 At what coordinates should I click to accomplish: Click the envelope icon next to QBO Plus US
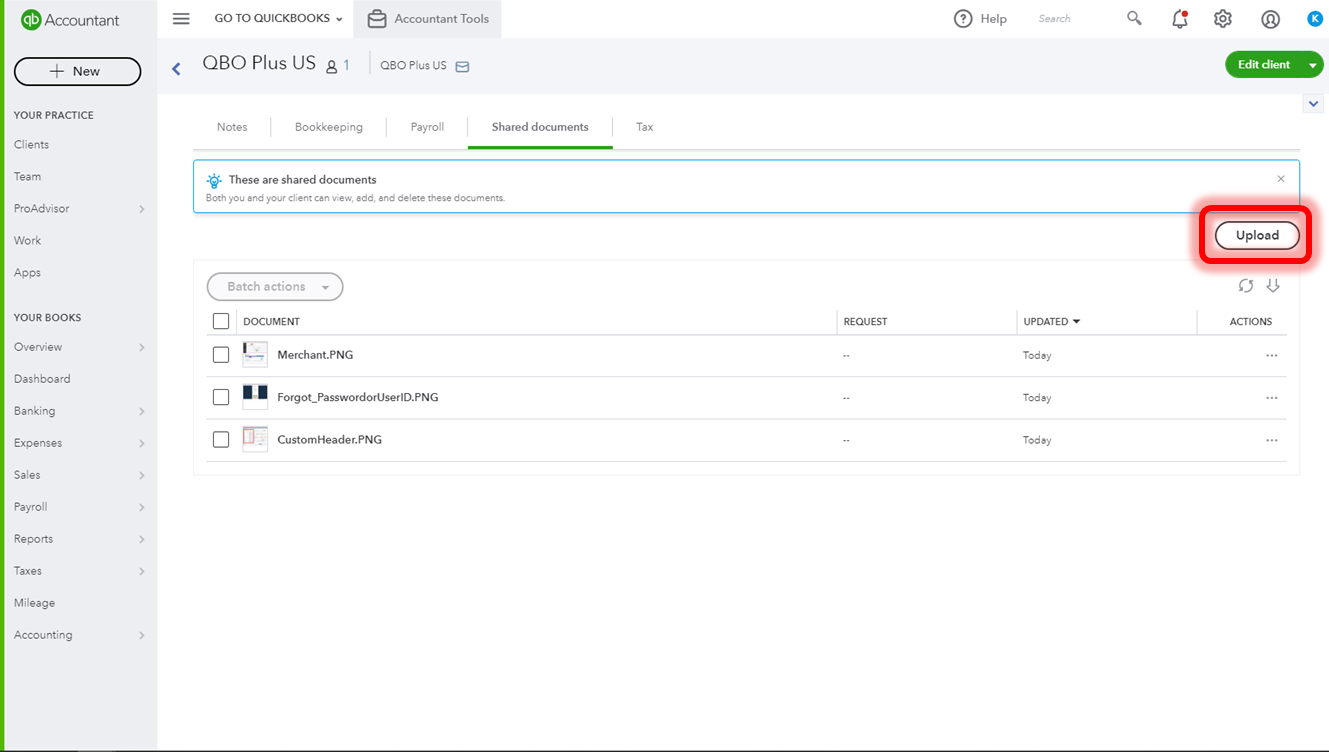click(x=461, y=65)
